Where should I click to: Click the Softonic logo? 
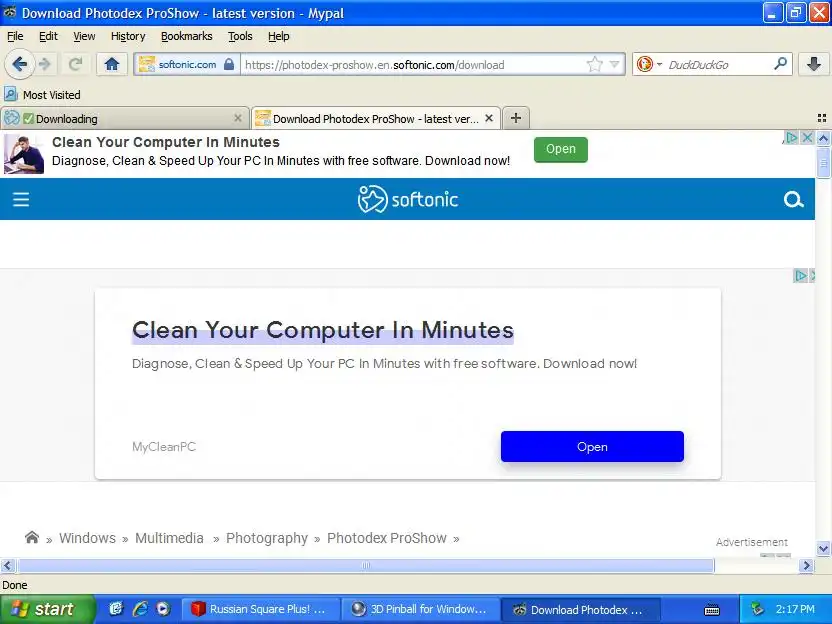coord(408,199)
